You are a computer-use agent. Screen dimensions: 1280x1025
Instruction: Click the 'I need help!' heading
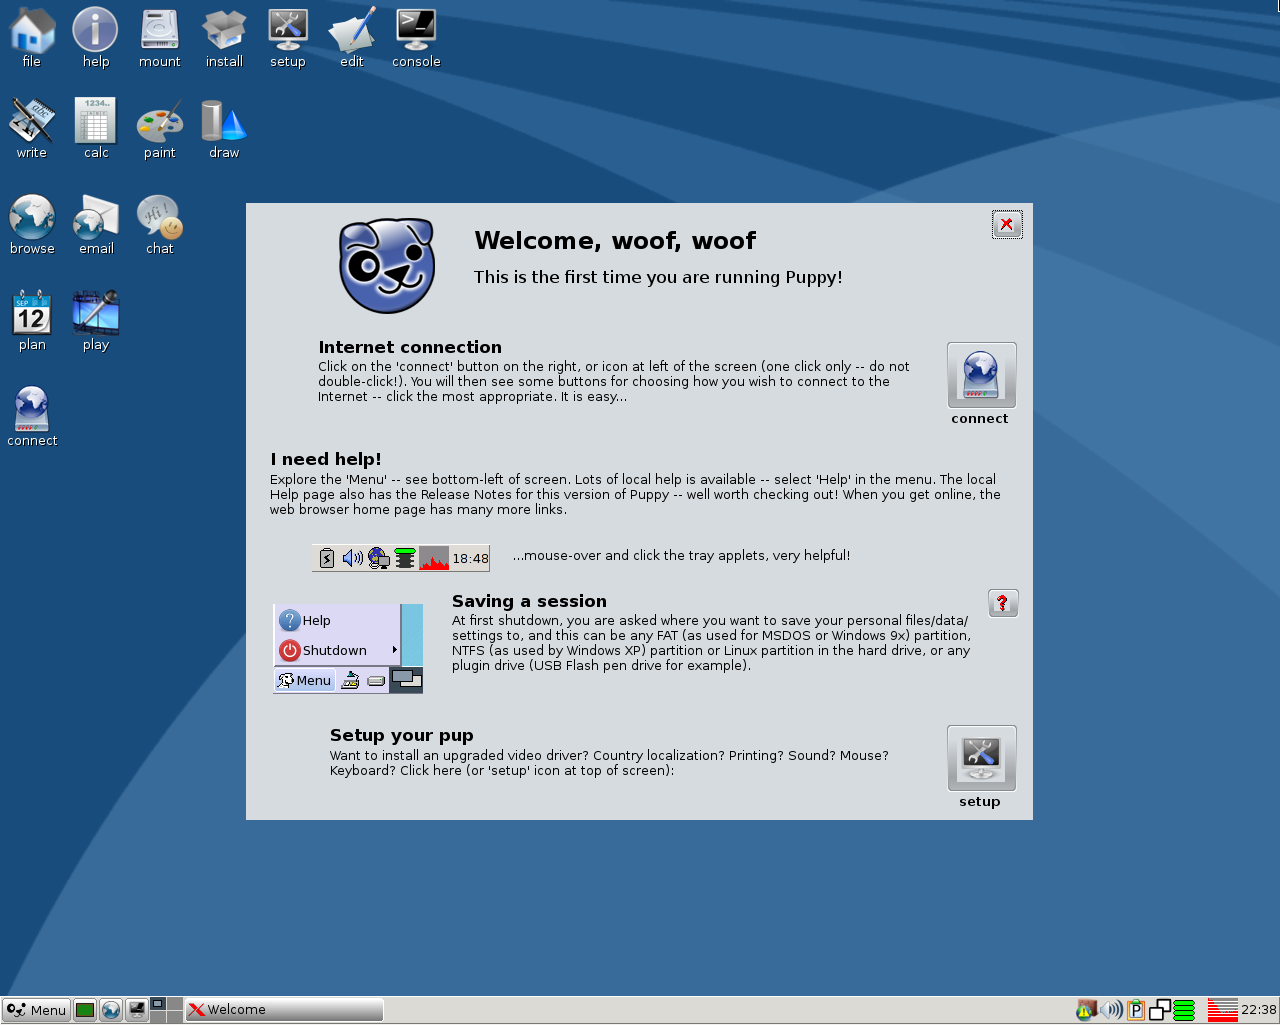click(x=326, y=459)
